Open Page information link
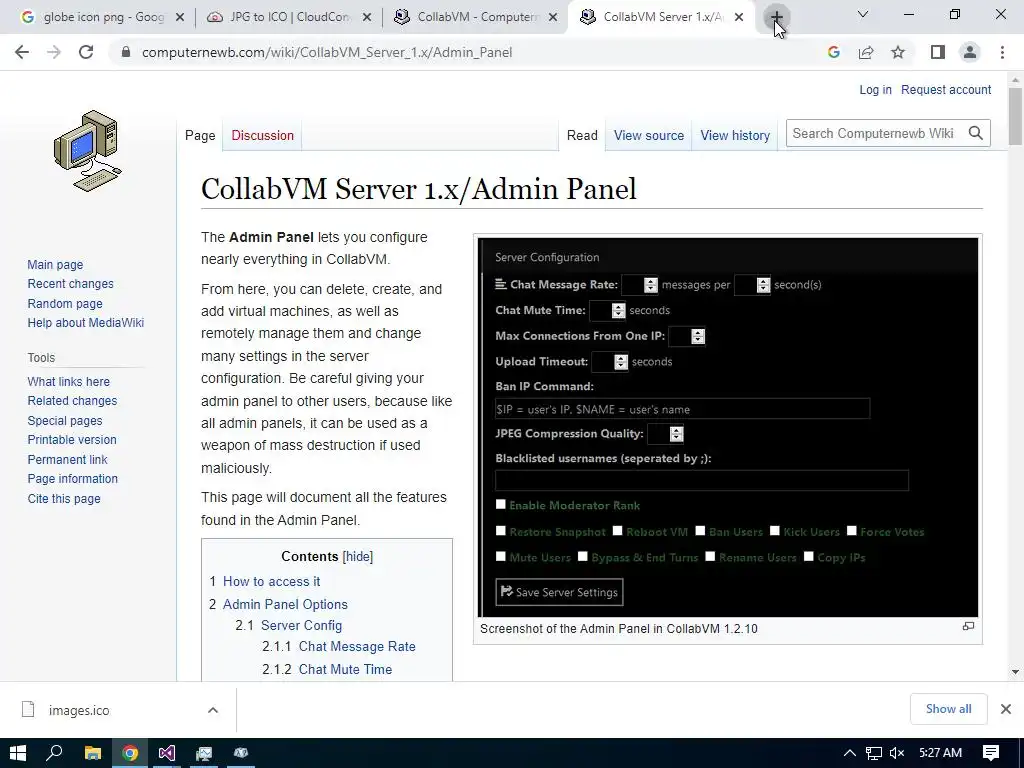 coord(72,479)
